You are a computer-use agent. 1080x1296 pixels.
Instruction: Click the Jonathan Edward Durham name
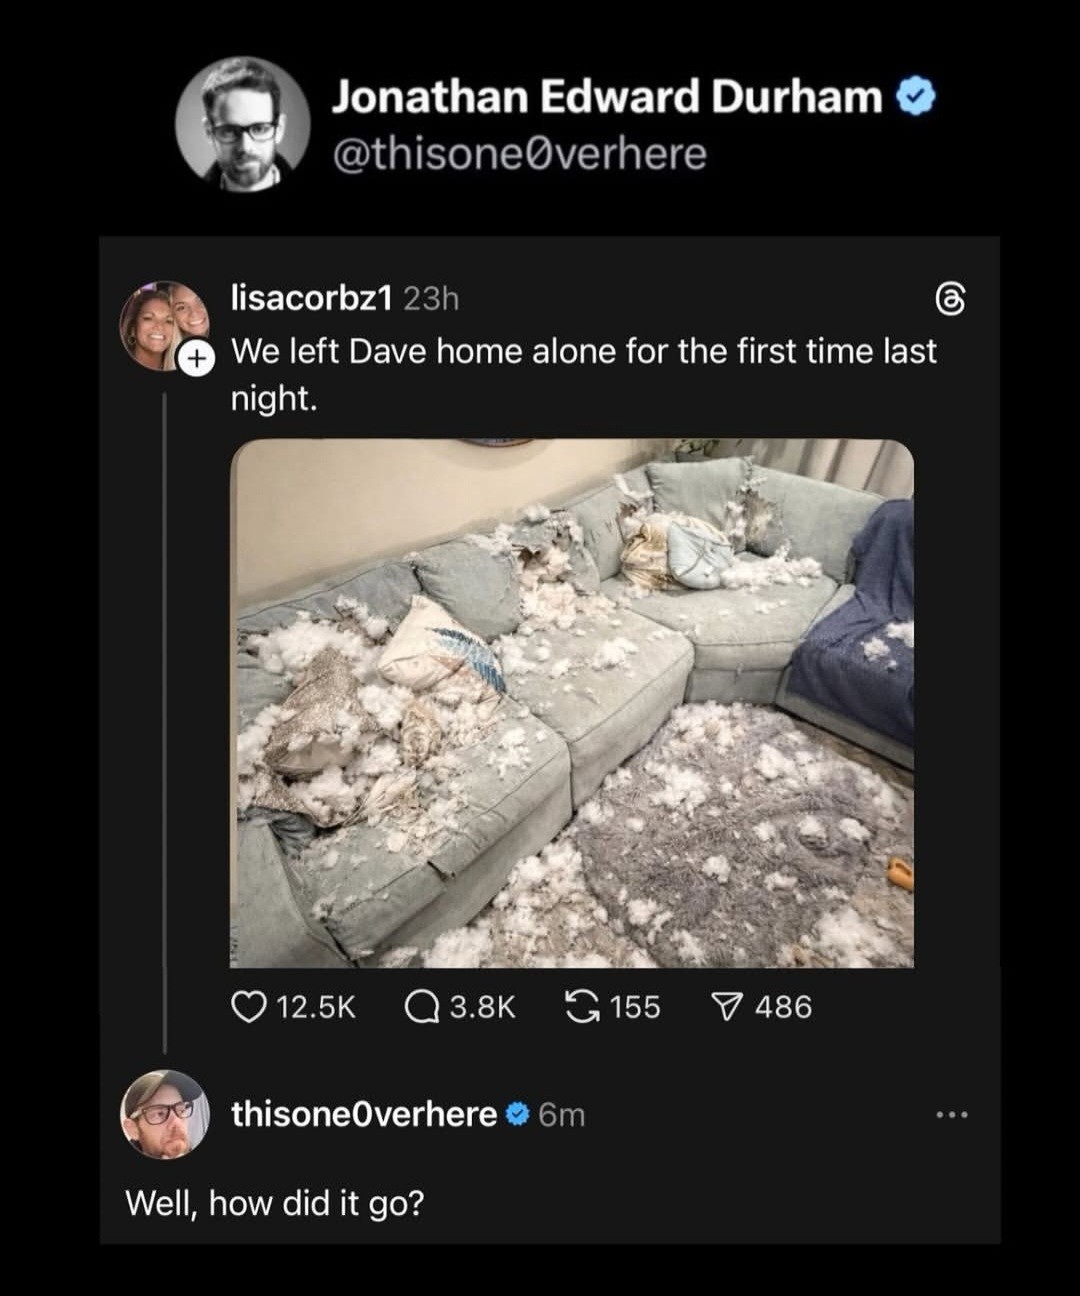(x=607, y=97)
